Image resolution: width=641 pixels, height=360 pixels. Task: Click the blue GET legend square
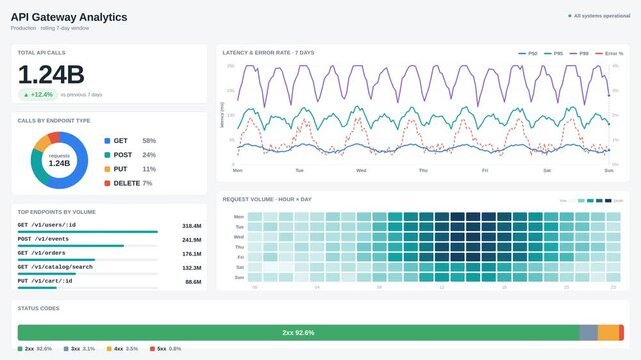click(108, 141)
